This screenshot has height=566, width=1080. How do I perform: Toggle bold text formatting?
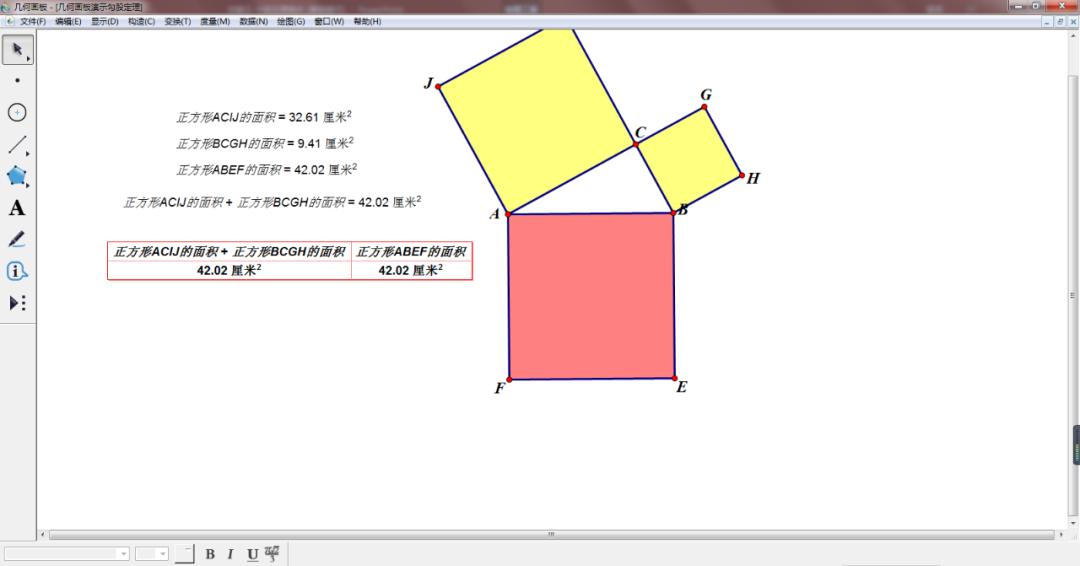pos(210,554)
